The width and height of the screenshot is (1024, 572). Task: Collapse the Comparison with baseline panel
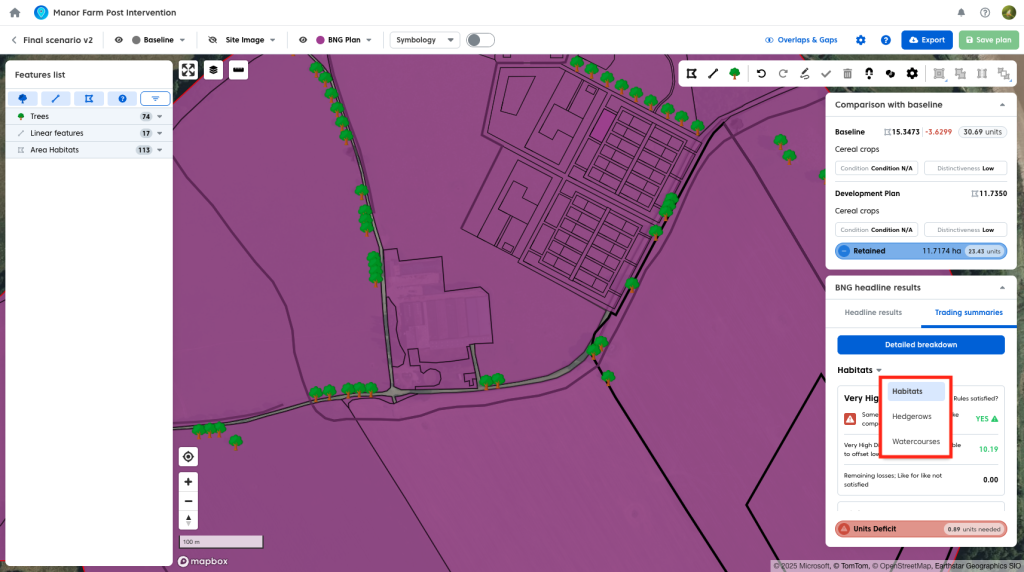(1002, 104)
